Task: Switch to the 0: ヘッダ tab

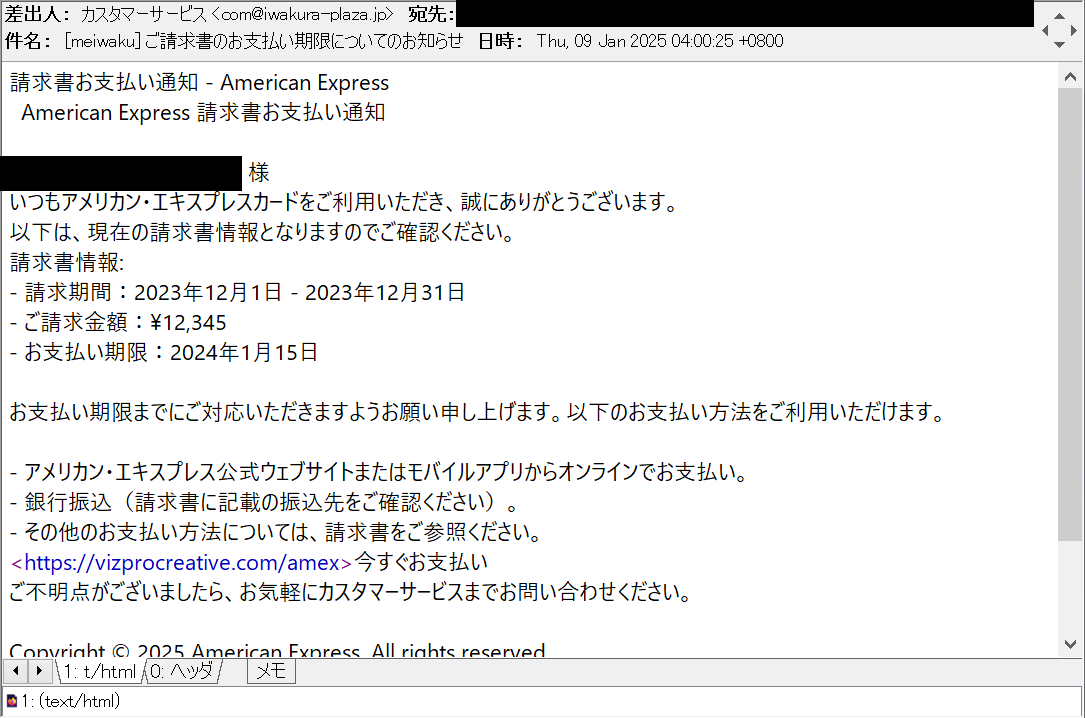Action: click(182, 671)
